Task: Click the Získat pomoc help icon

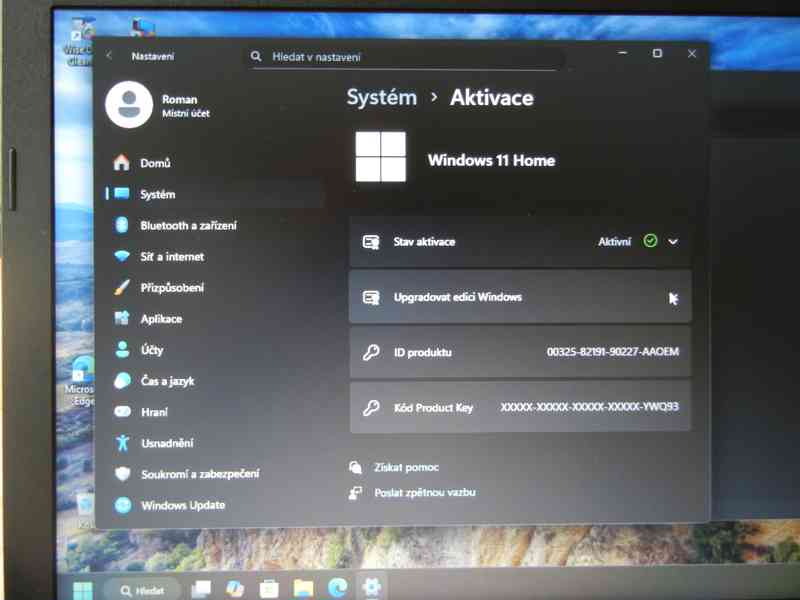Action: [x=356, y=467]
